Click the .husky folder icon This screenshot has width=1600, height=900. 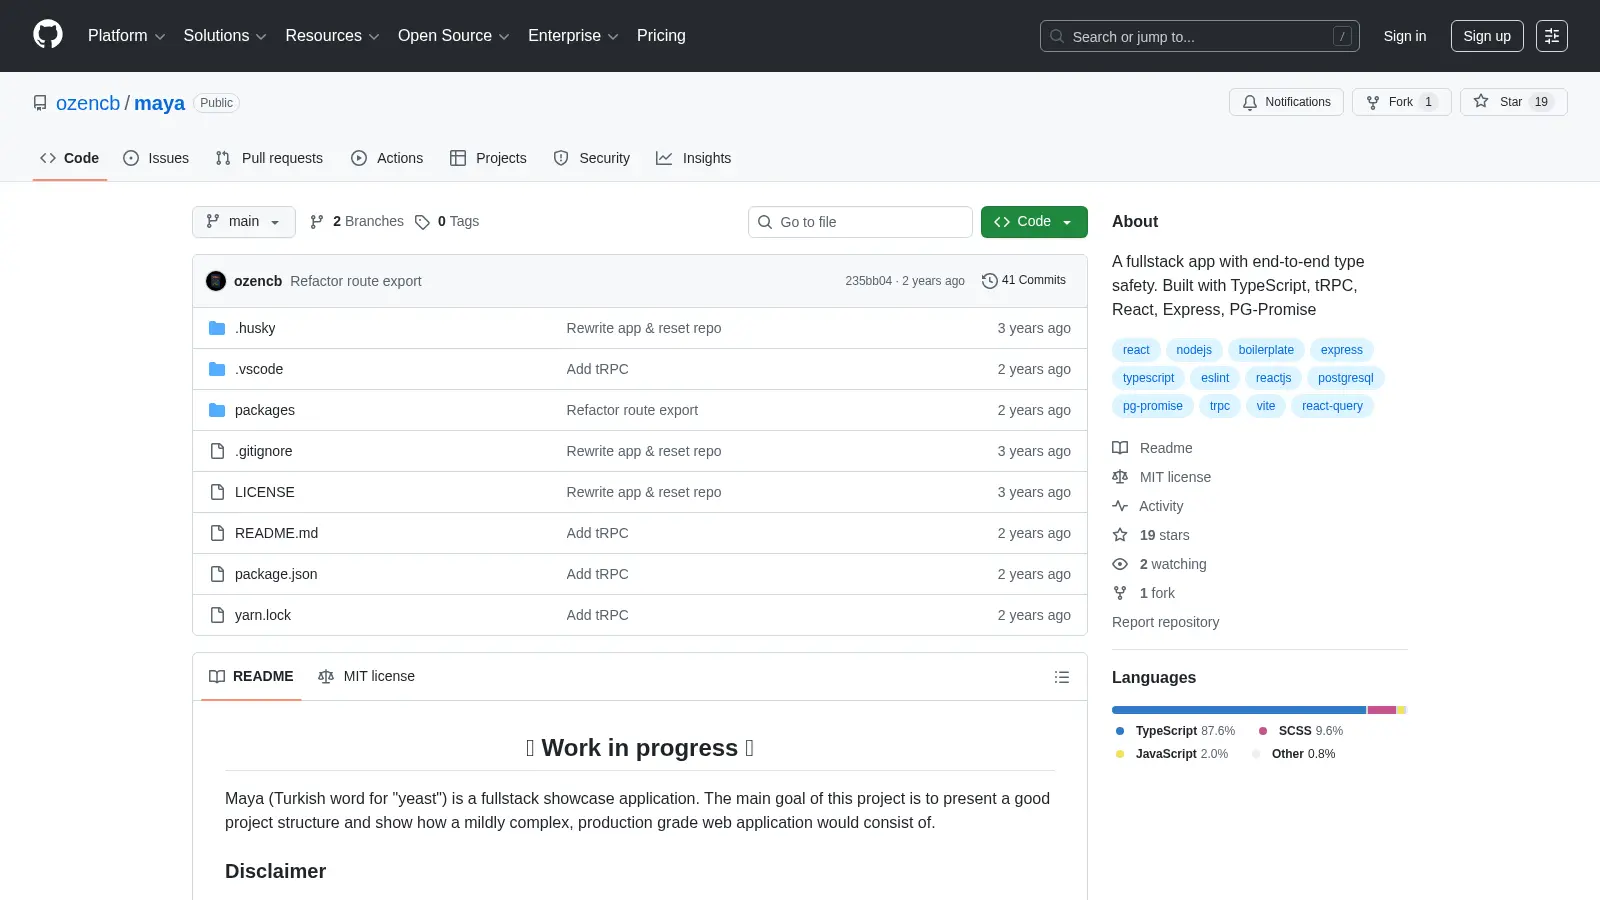click(x=217, y=328)
